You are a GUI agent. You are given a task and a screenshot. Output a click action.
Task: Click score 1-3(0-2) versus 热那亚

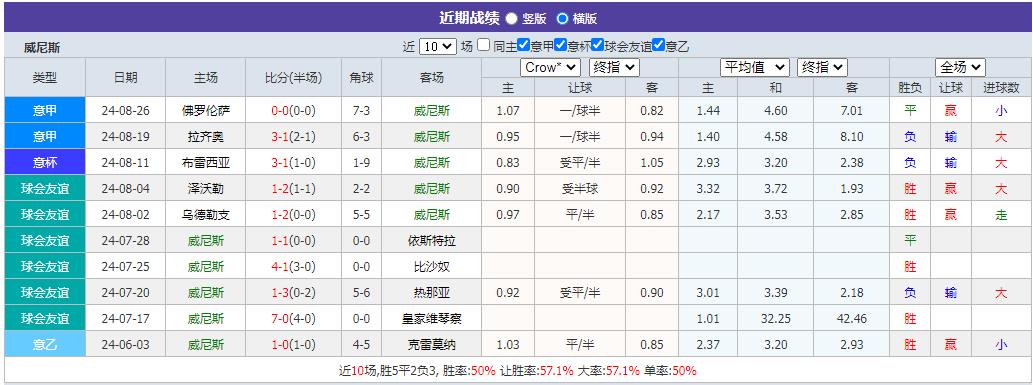click(293, 293)
